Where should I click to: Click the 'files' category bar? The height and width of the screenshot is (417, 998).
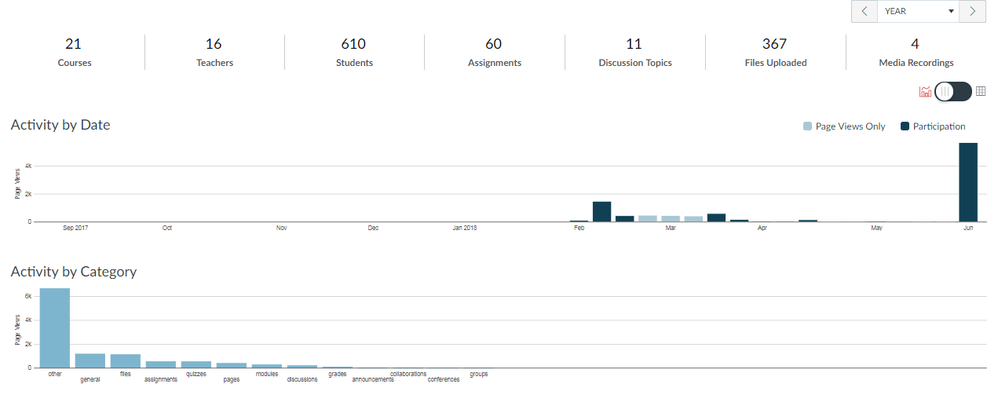[x=125, y=361]
